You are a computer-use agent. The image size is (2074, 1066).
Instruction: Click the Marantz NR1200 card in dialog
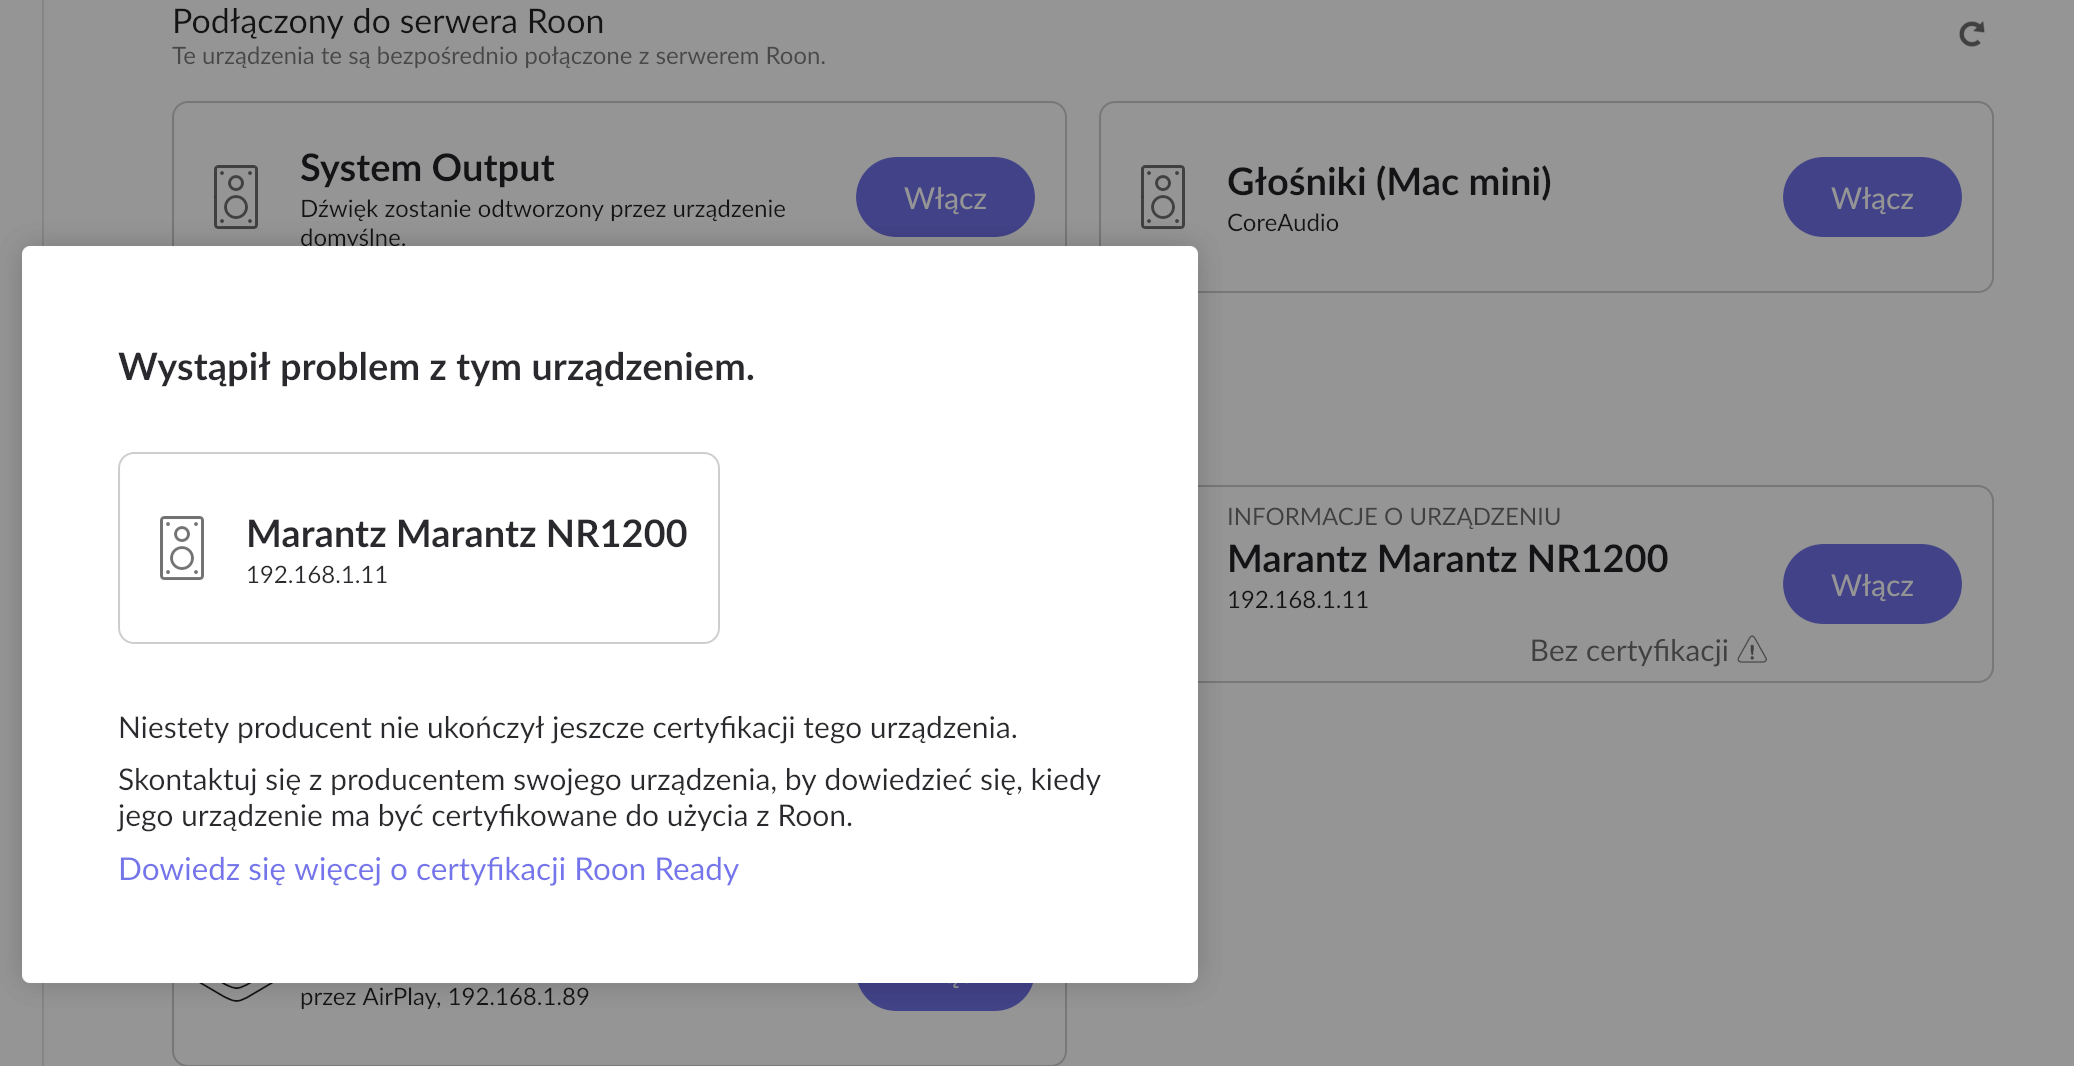(419, 548)
